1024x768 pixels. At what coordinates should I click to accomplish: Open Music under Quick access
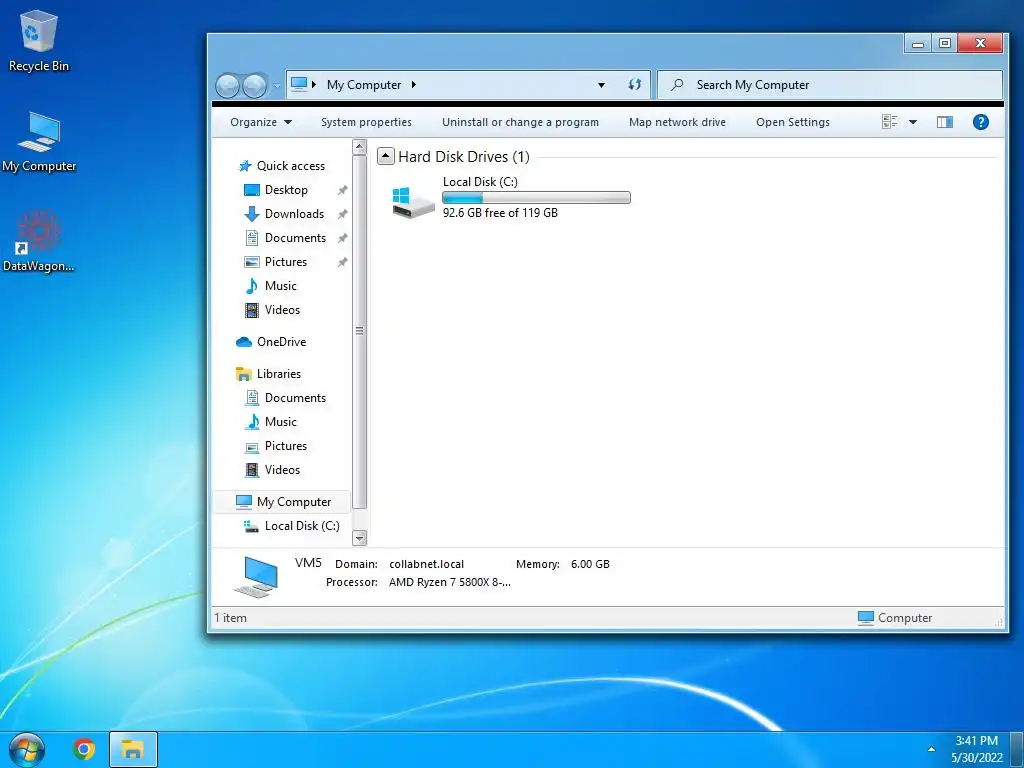click(280, 286)
